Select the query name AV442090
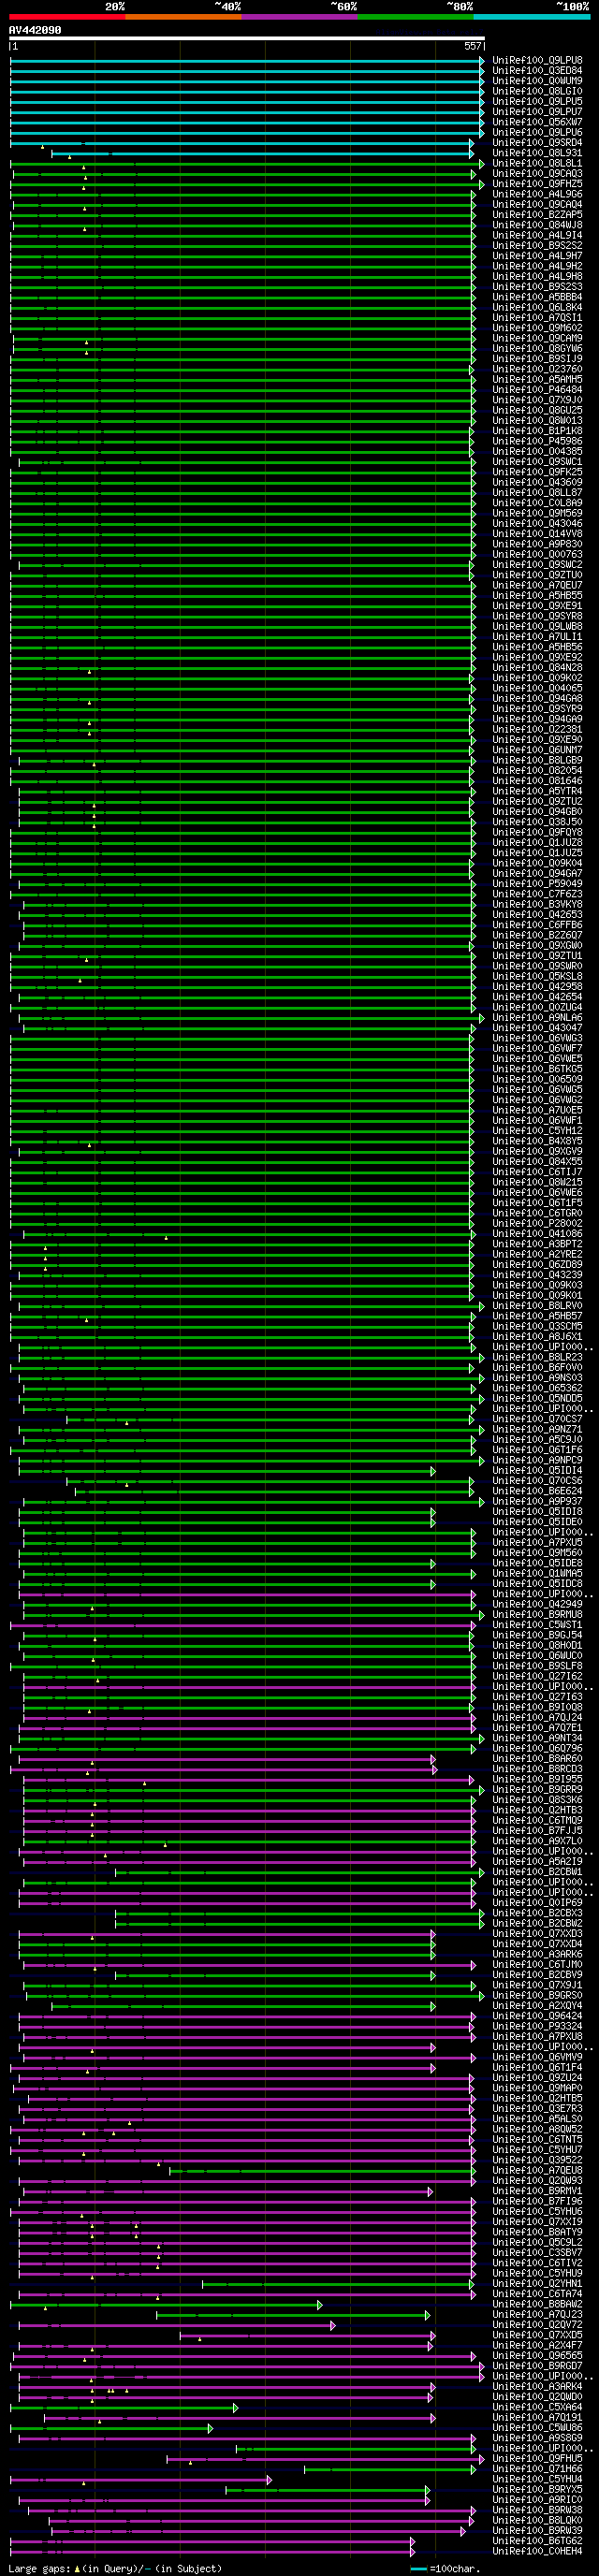Viewport: 599px width, 2576px height. point(35,30)
